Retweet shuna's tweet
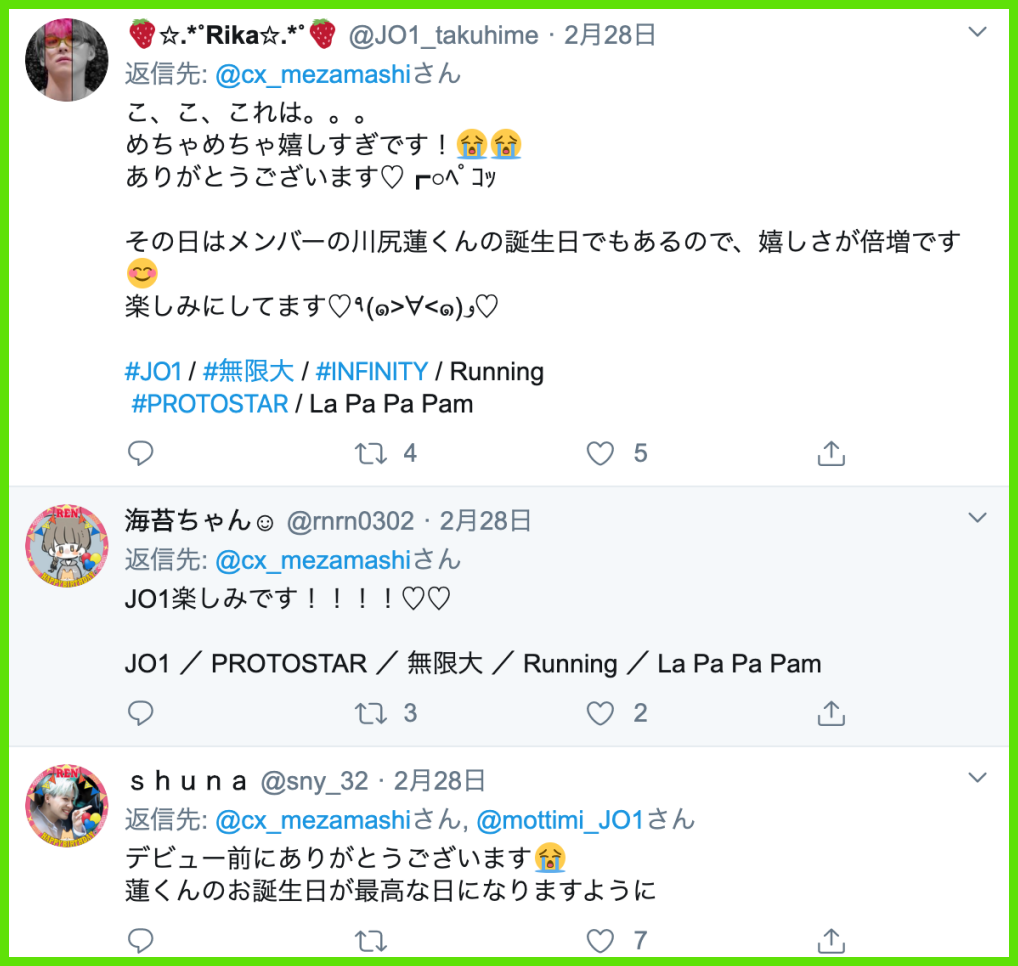Viewport: 1018px width, 966px height. coord(371,940)
